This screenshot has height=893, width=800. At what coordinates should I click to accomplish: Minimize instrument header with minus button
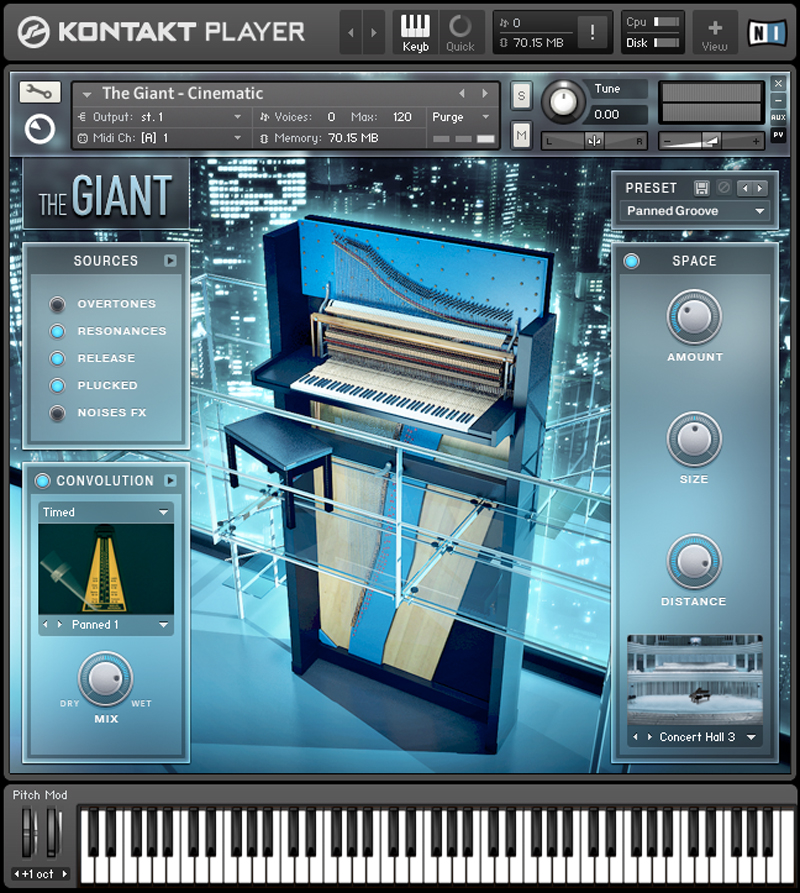778,100
